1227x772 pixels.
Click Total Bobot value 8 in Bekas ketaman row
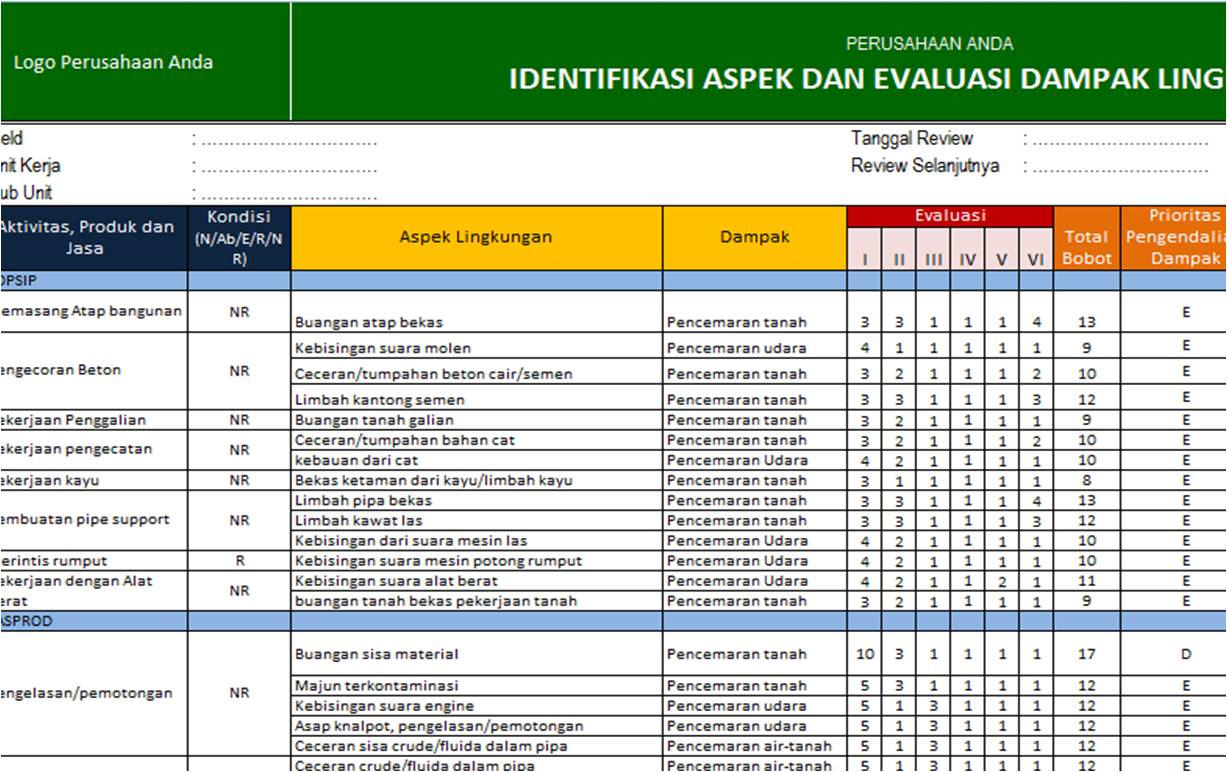coord(1086,480)
